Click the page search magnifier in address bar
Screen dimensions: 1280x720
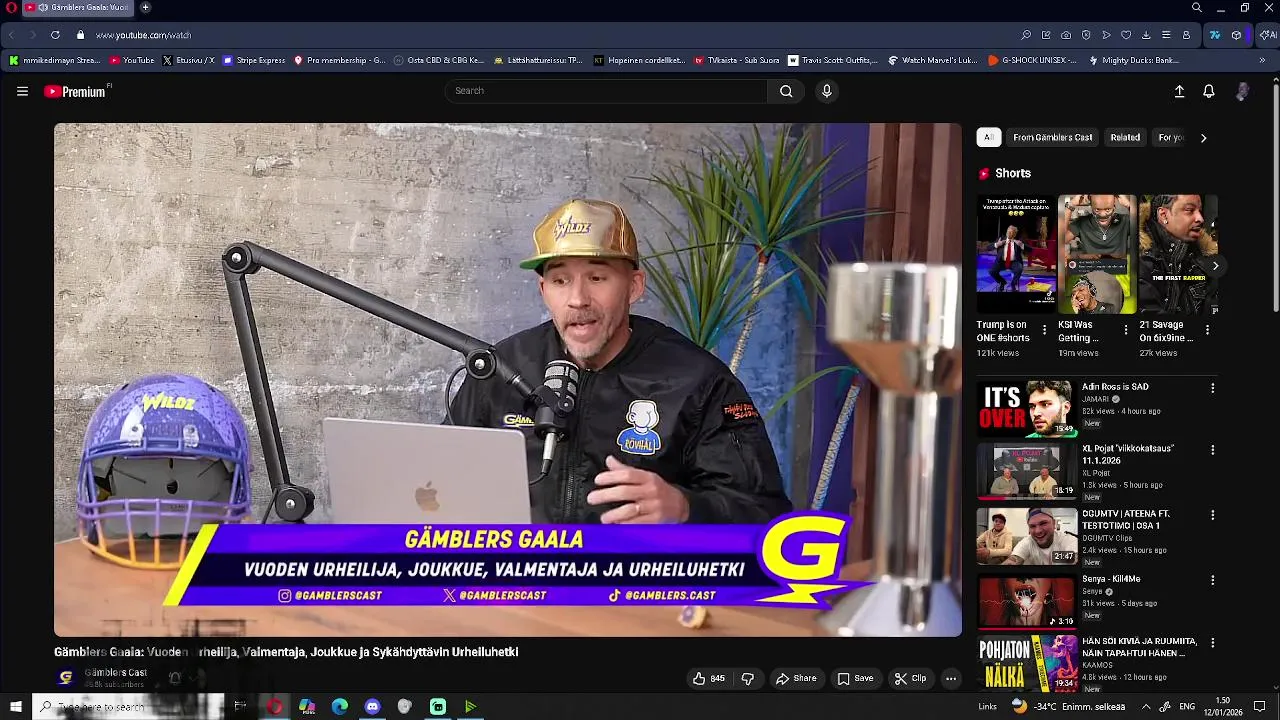(1026, 35)
